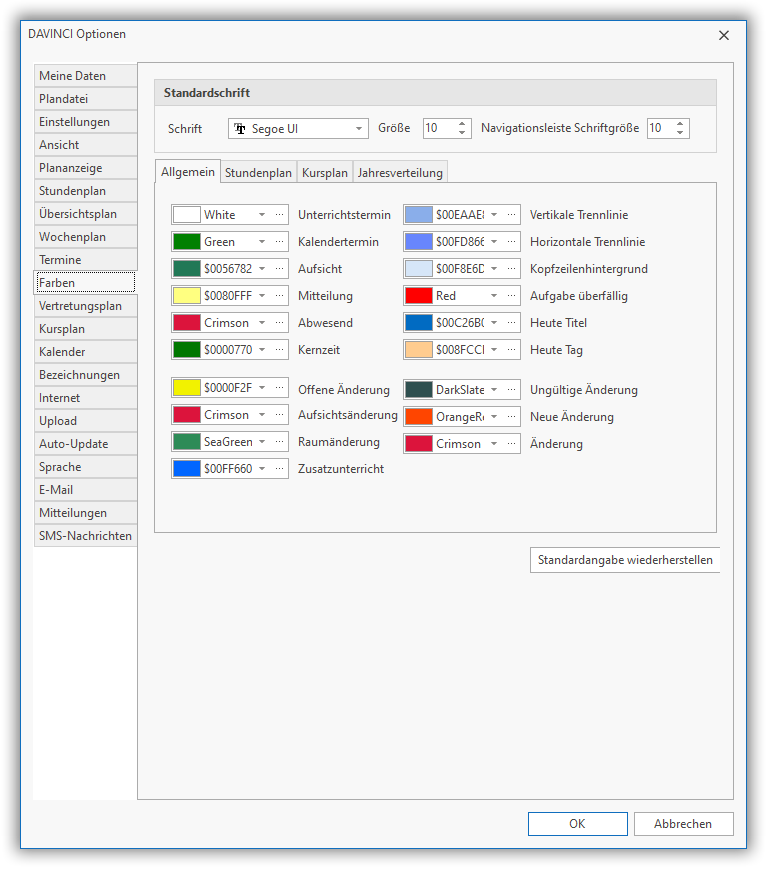
Task: Click the ellipsis button for Raumänderung color
Action: click(279, 442)
